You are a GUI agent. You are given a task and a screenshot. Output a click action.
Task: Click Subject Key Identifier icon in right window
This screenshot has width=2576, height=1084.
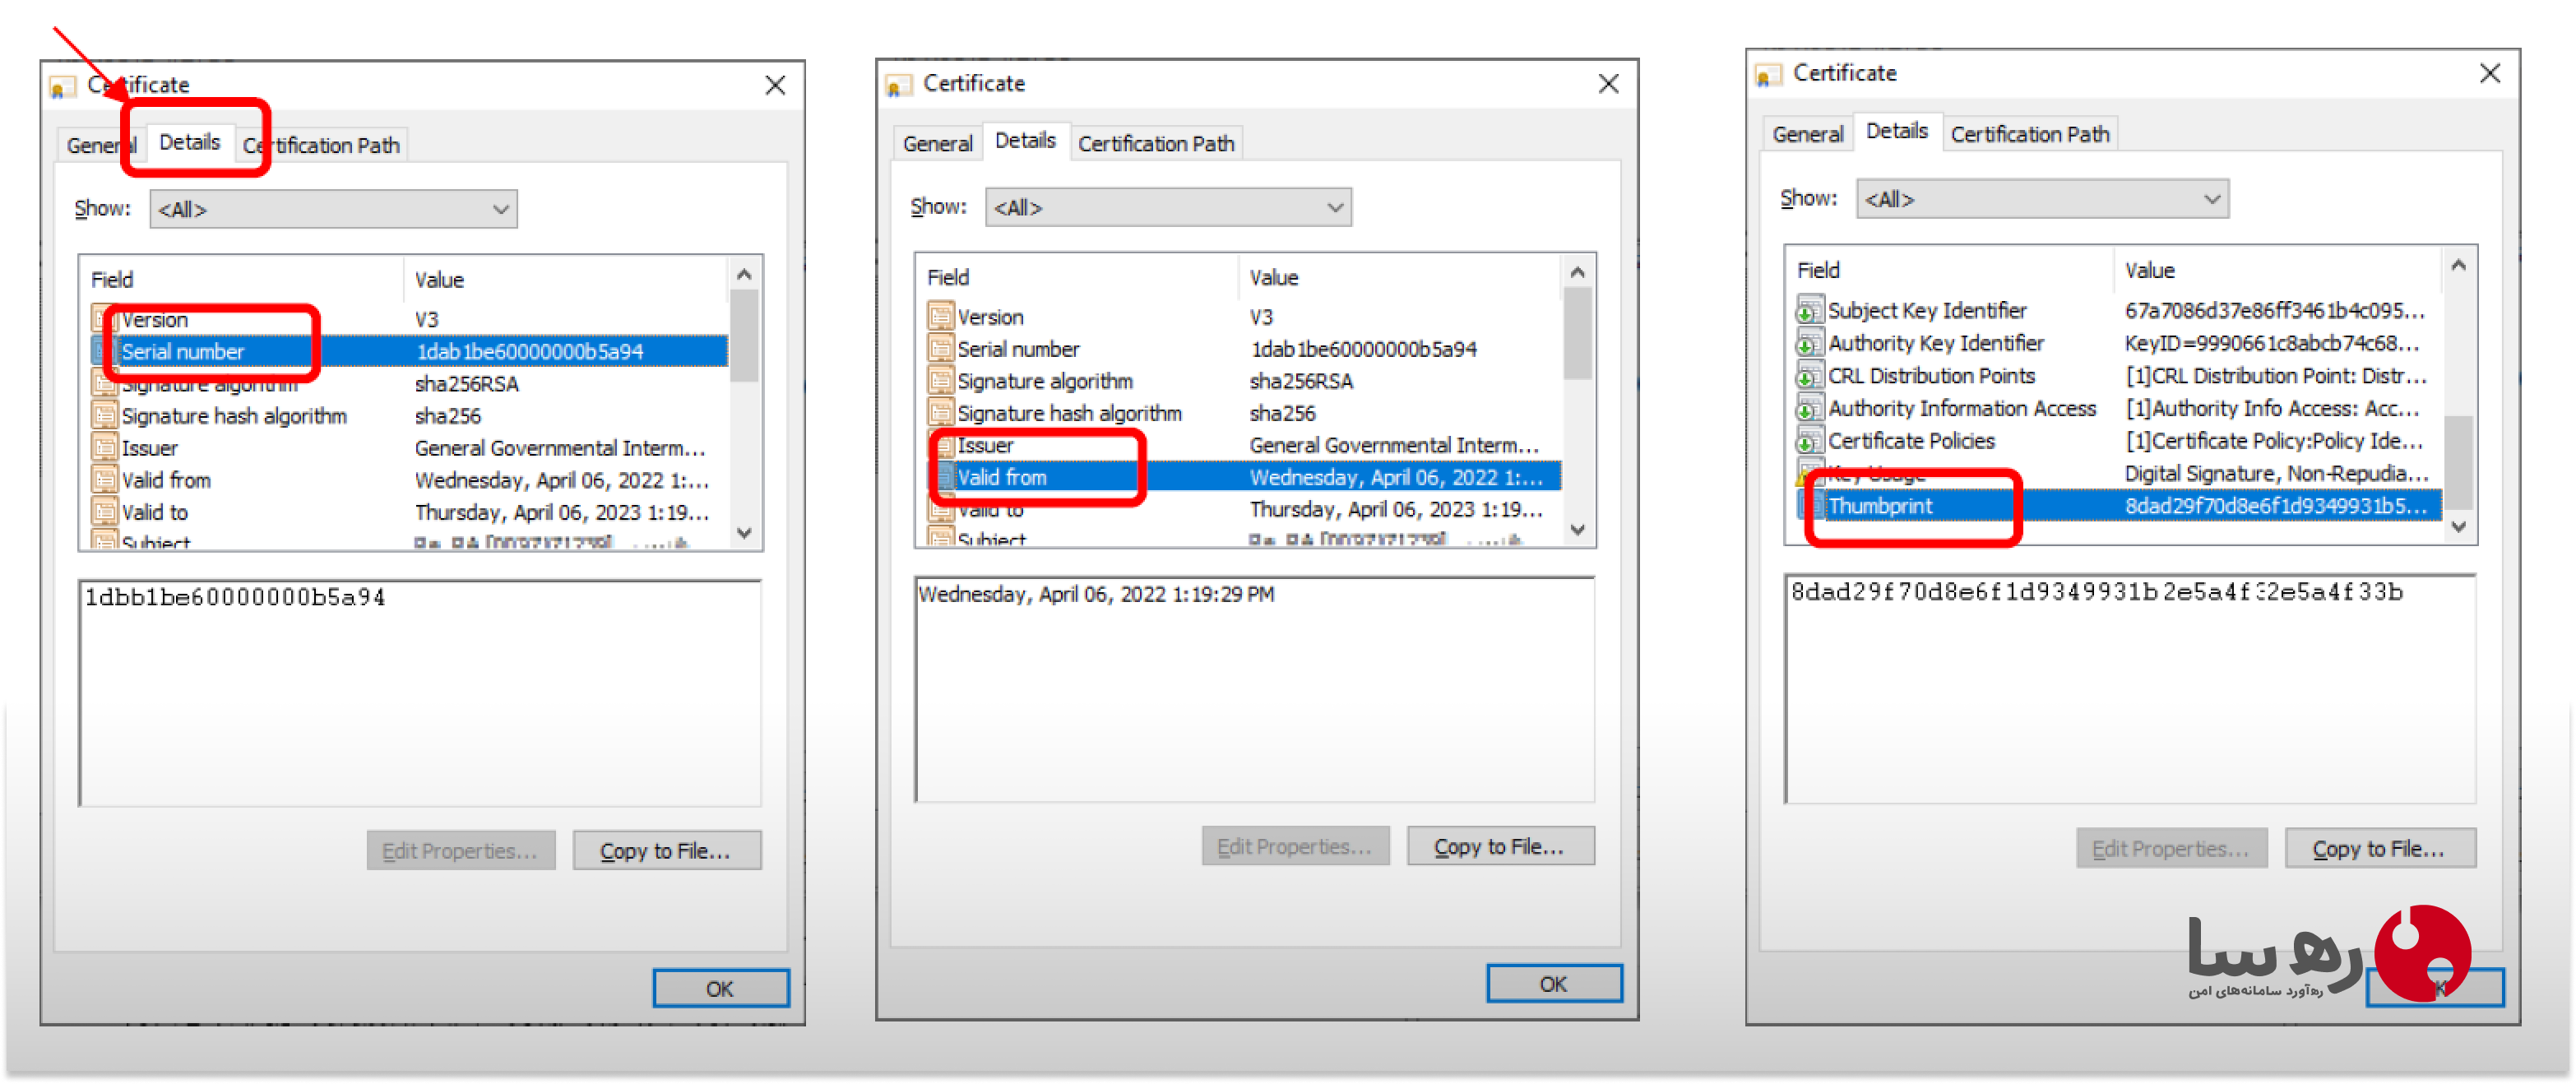pos(1810,310)
